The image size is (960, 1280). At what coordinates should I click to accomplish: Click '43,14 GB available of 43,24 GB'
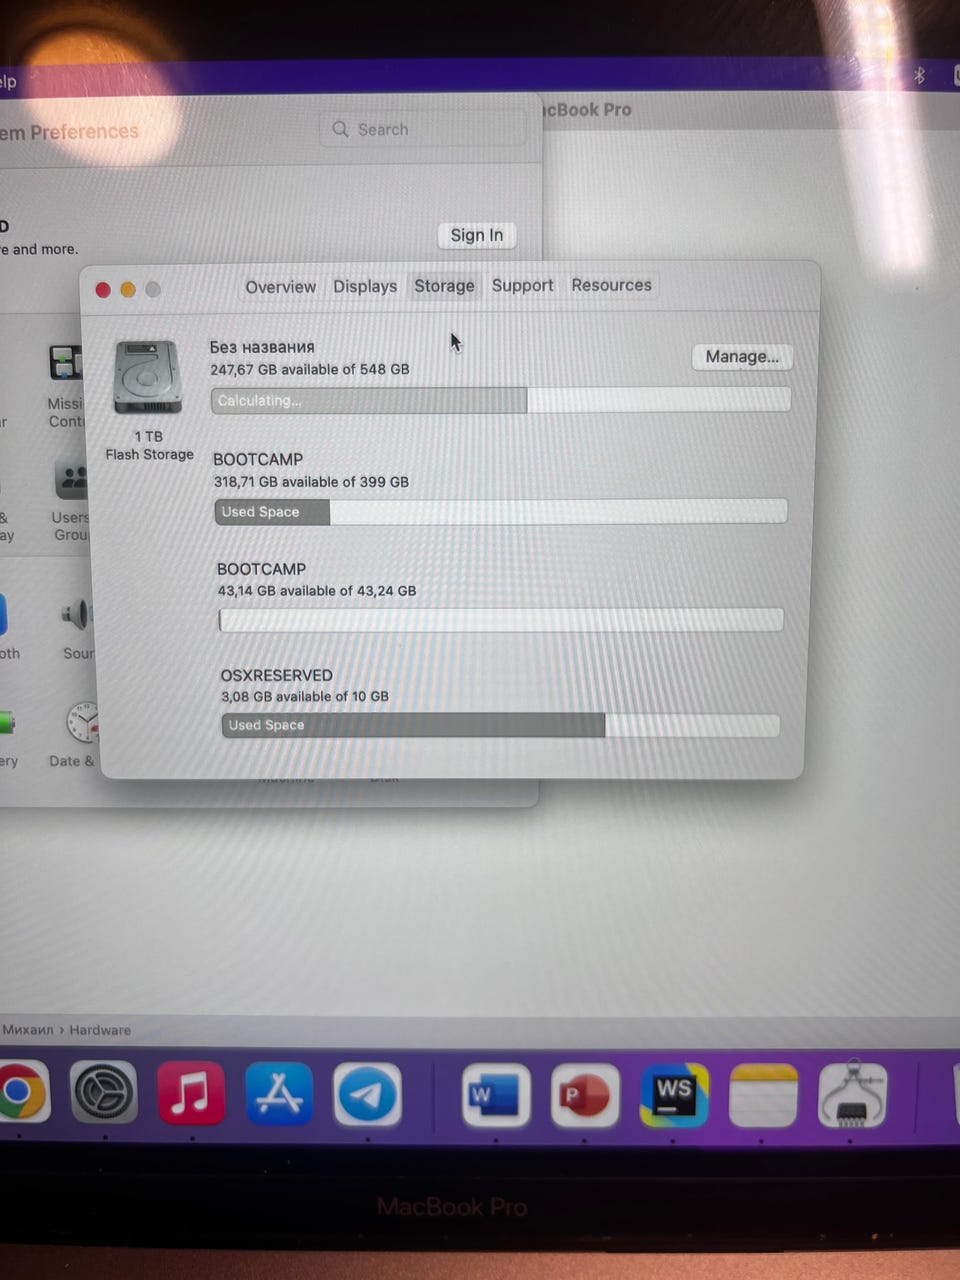coord(317,591)
